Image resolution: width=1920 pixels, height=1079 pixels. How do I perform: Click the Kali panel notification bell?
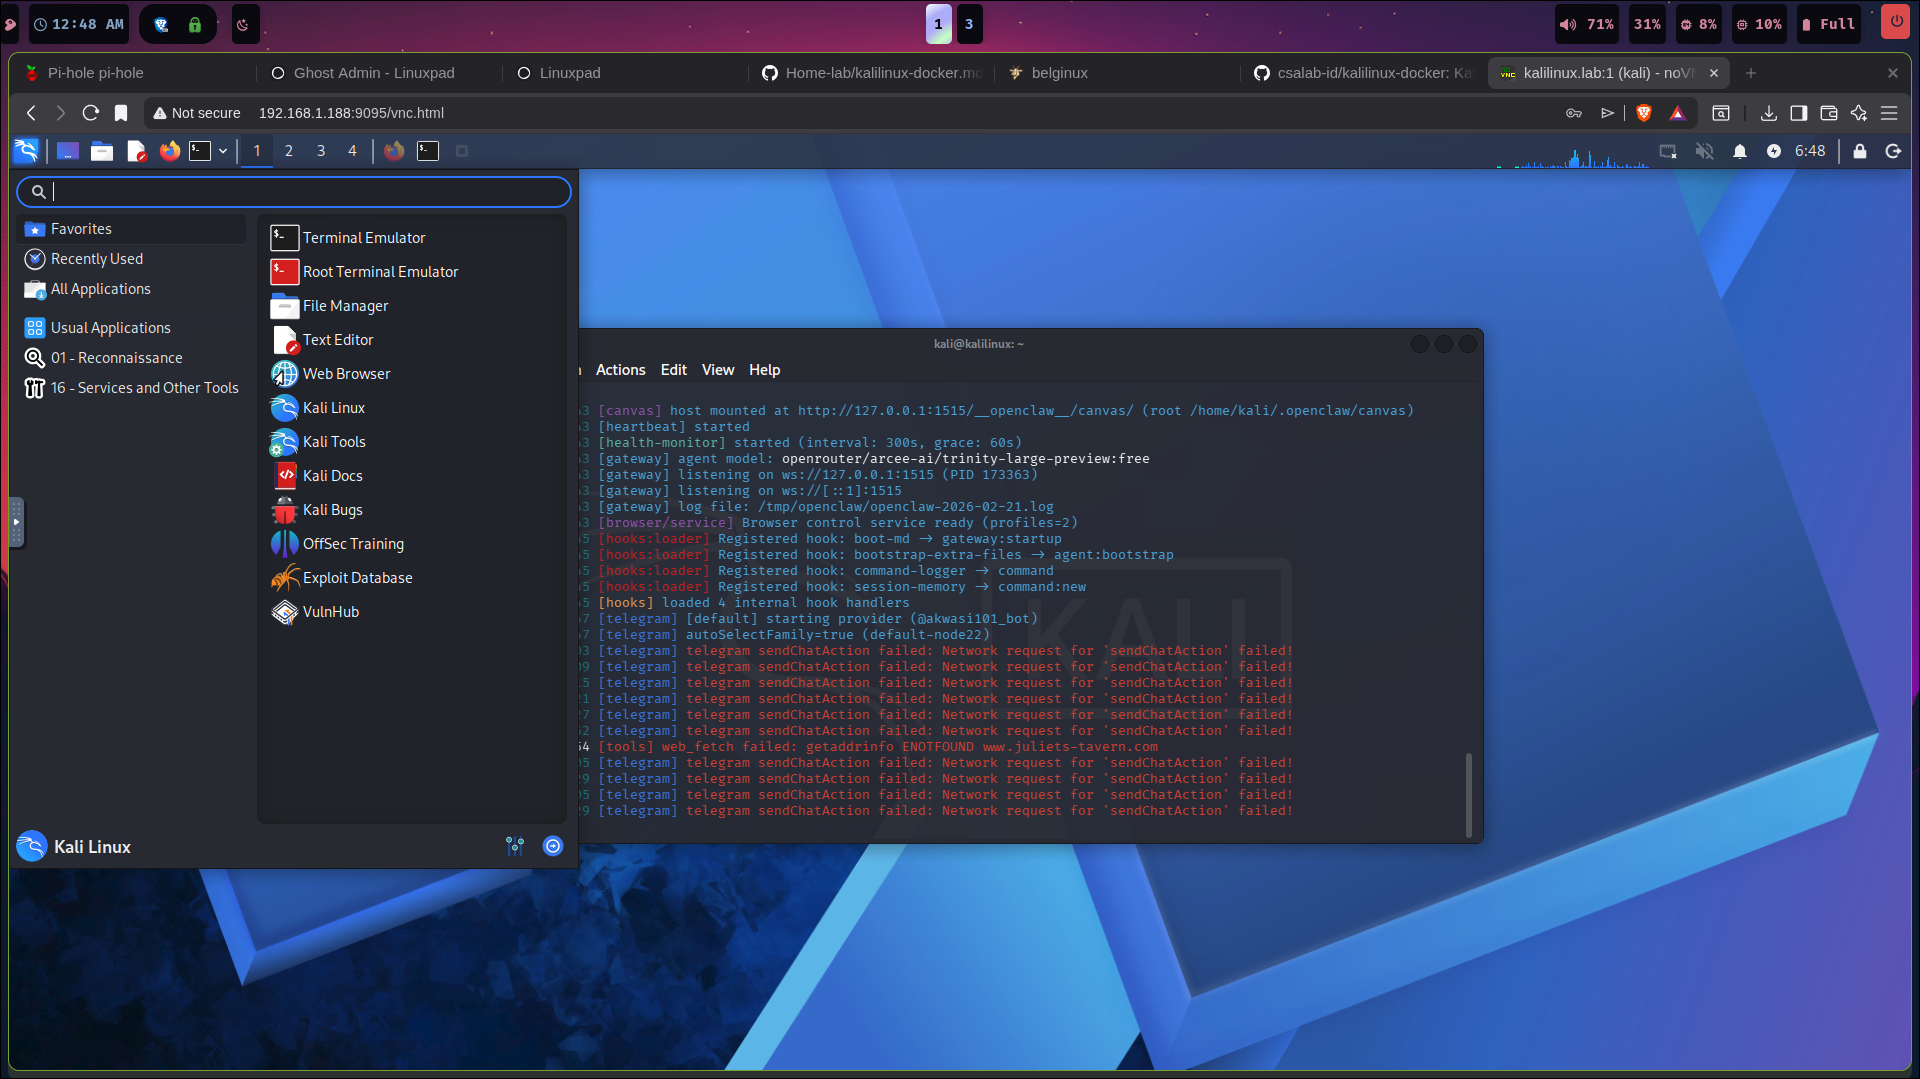(1740, 151)
